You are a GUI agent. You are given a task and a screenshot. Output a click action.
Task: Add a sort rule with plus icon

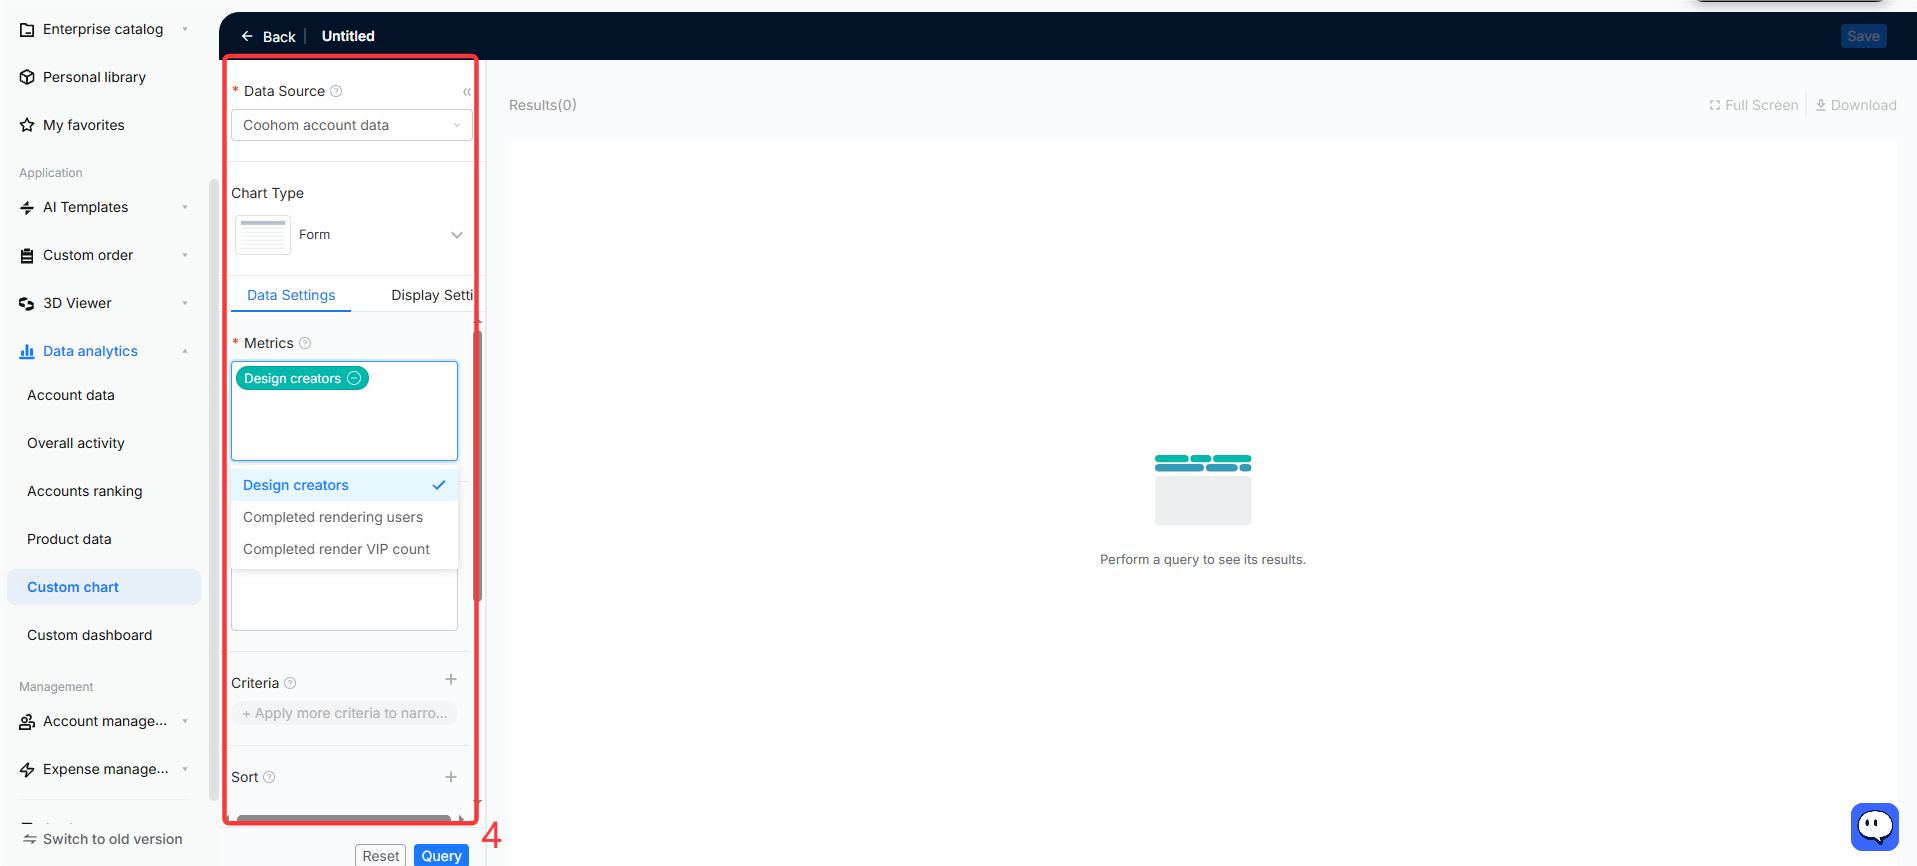point(451,777)
